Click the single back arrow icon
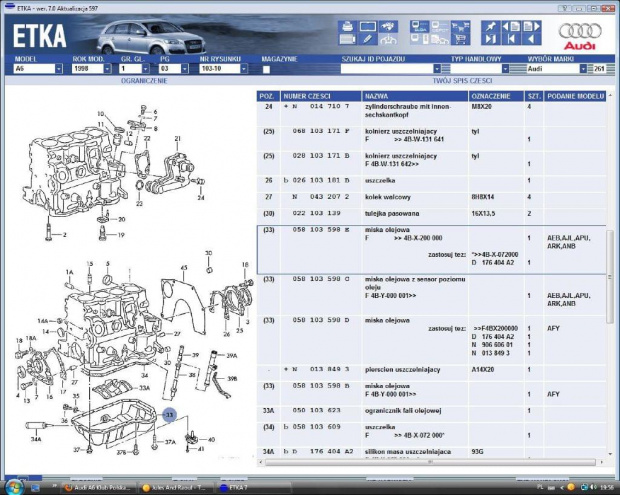Viewport: 620px width, 495px height. click(x=531, y=39)
